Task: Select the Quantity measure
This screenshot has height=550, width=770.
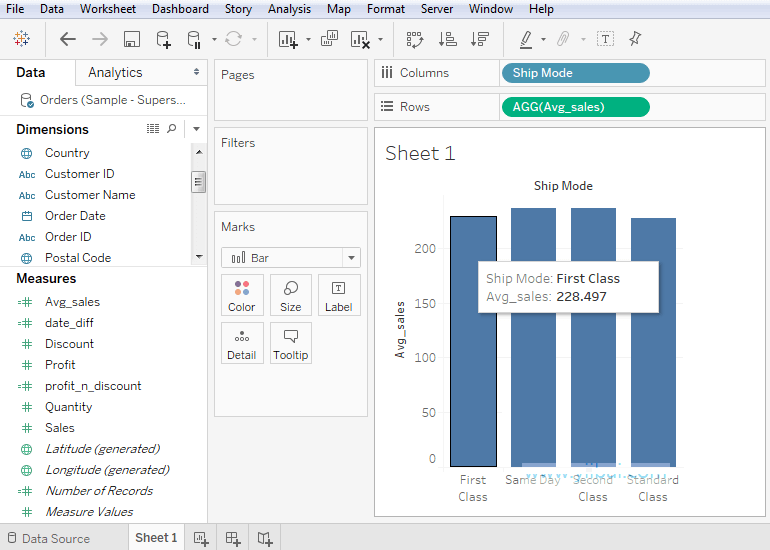Action: pos(68,407)
